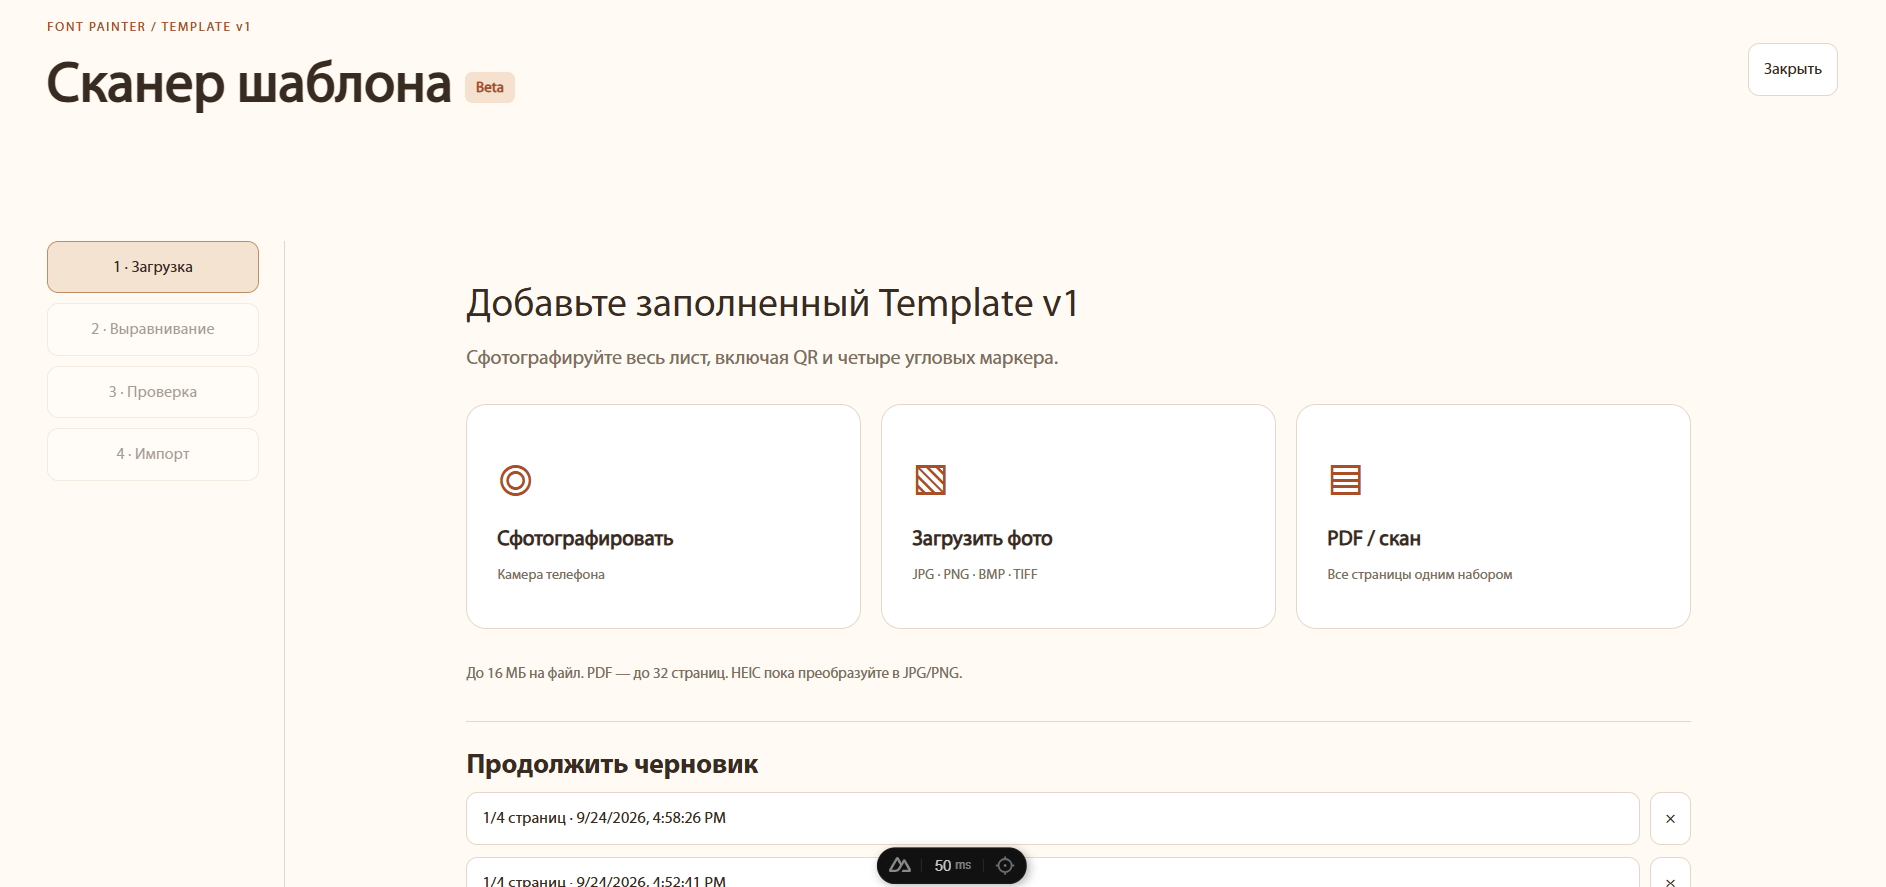Click the FONT PAINTER / TEMPLATE v1 breadcrumb

[149, 27]
